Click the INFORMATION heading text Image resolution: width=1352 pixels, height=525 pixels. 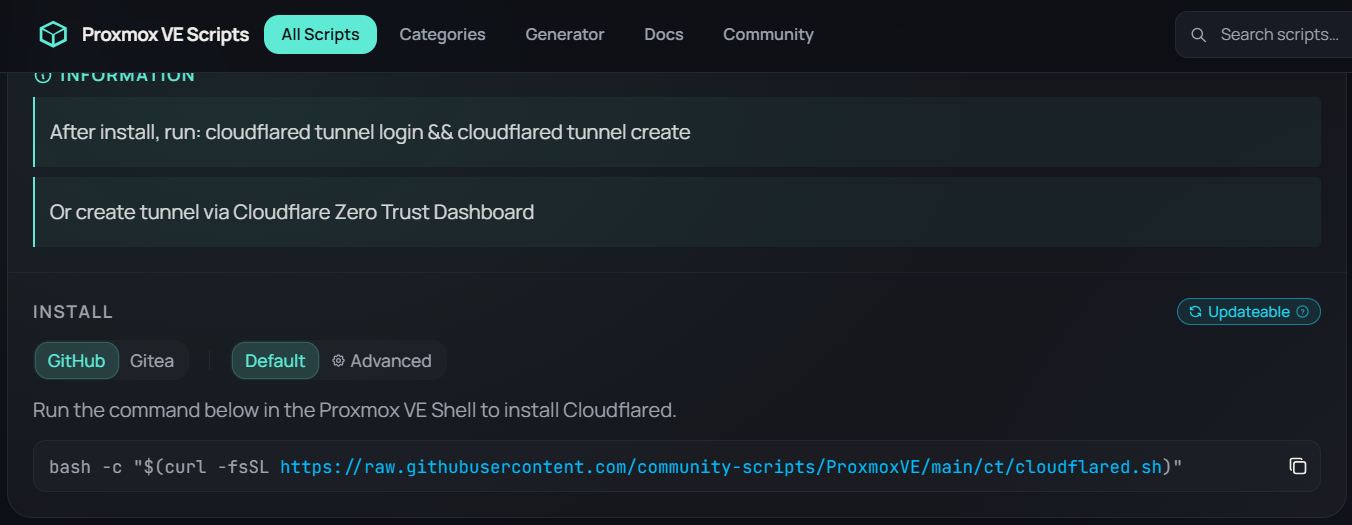pos(127,75)
